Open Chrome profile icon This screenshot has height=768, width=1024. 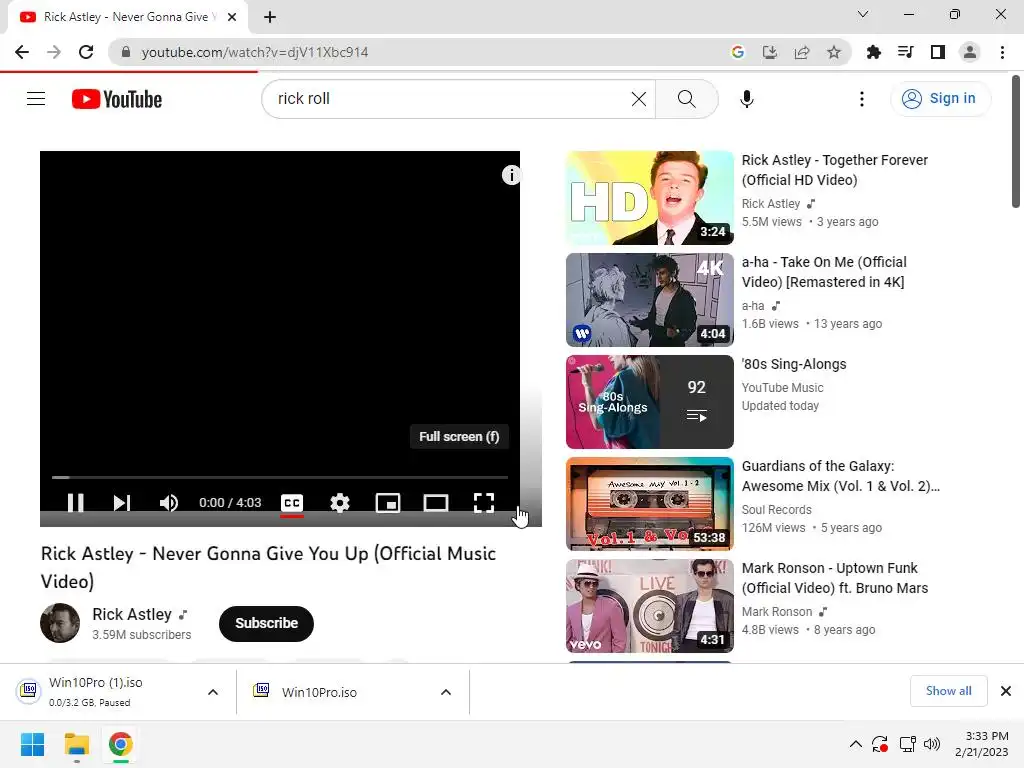(970, 52)
